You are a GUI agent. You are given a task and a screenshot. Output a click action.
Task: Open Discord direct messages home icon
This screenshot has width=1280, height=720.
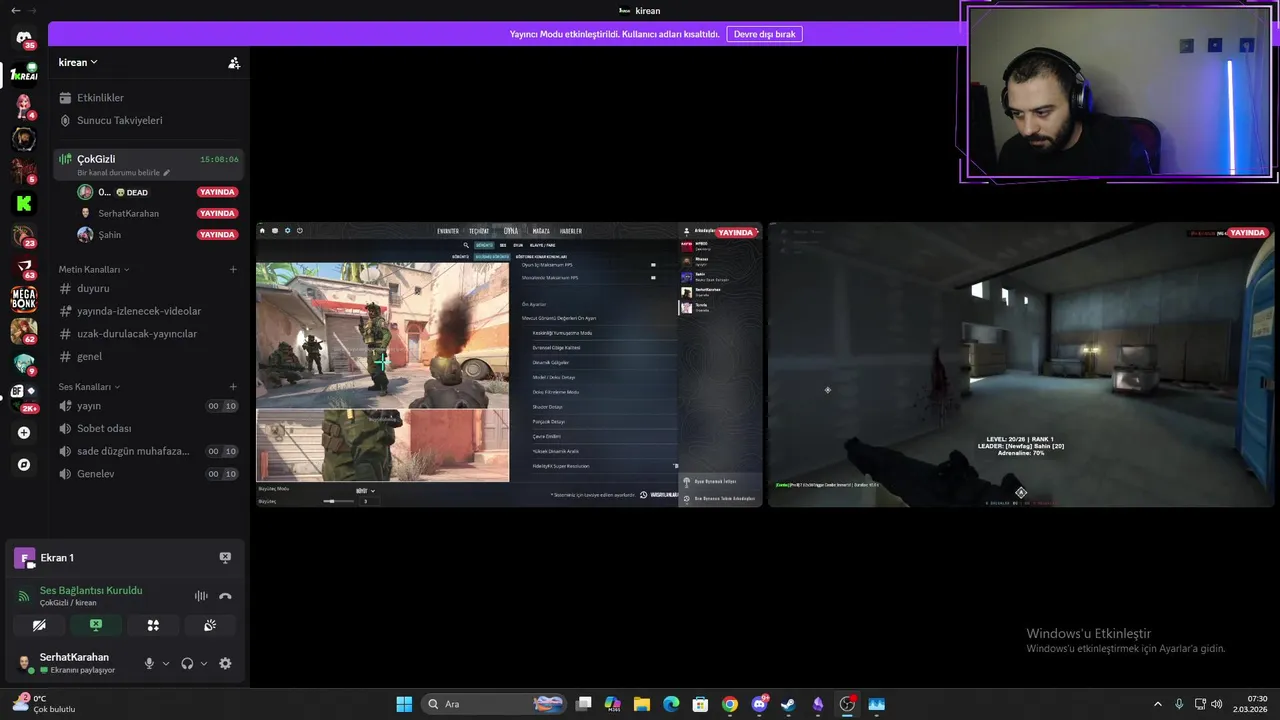[23, 38]
